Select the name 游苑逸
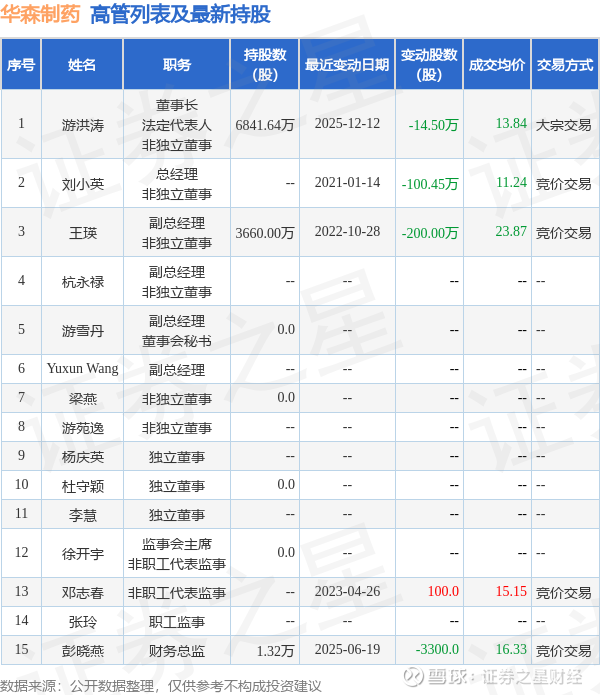This screenshot has height=695, width=600. coord(82,428)
